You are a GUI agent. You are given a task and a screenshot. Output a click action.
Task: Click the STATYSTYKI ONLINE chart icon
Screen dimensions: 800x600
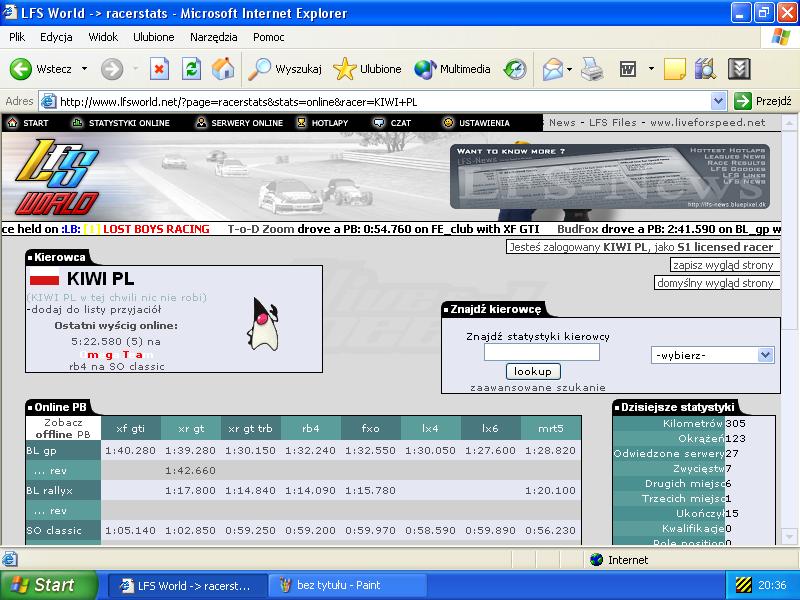[x=77, y=122]
